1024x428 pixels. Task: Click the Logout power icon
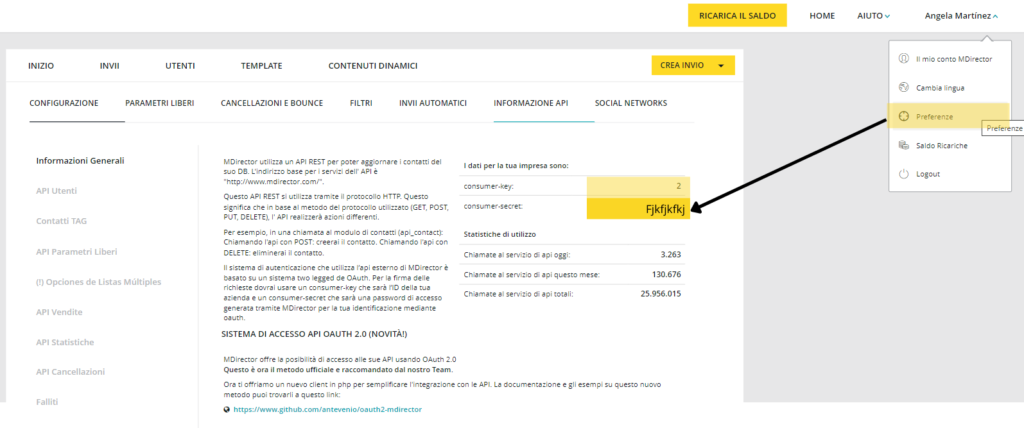904,174
